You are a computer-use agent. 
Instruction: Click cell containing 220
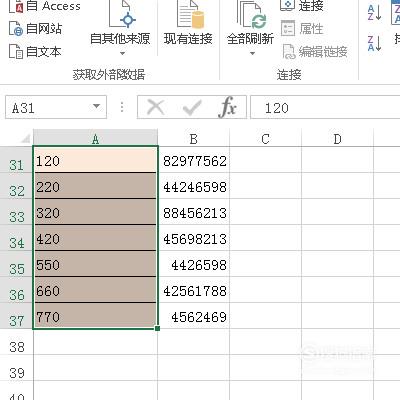point(95,186)
